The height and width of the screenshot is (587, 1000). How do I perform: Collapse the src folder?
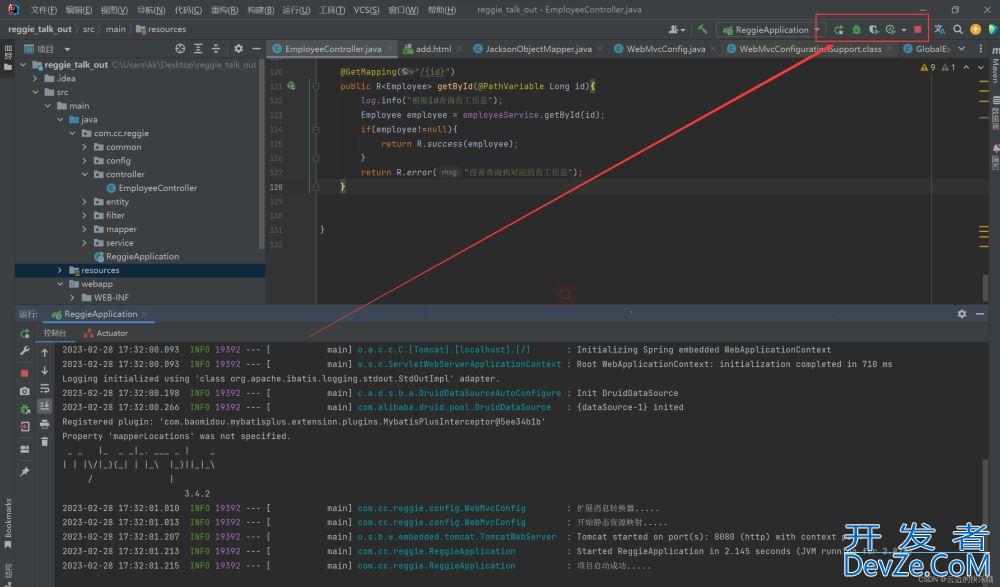[36, 92]
